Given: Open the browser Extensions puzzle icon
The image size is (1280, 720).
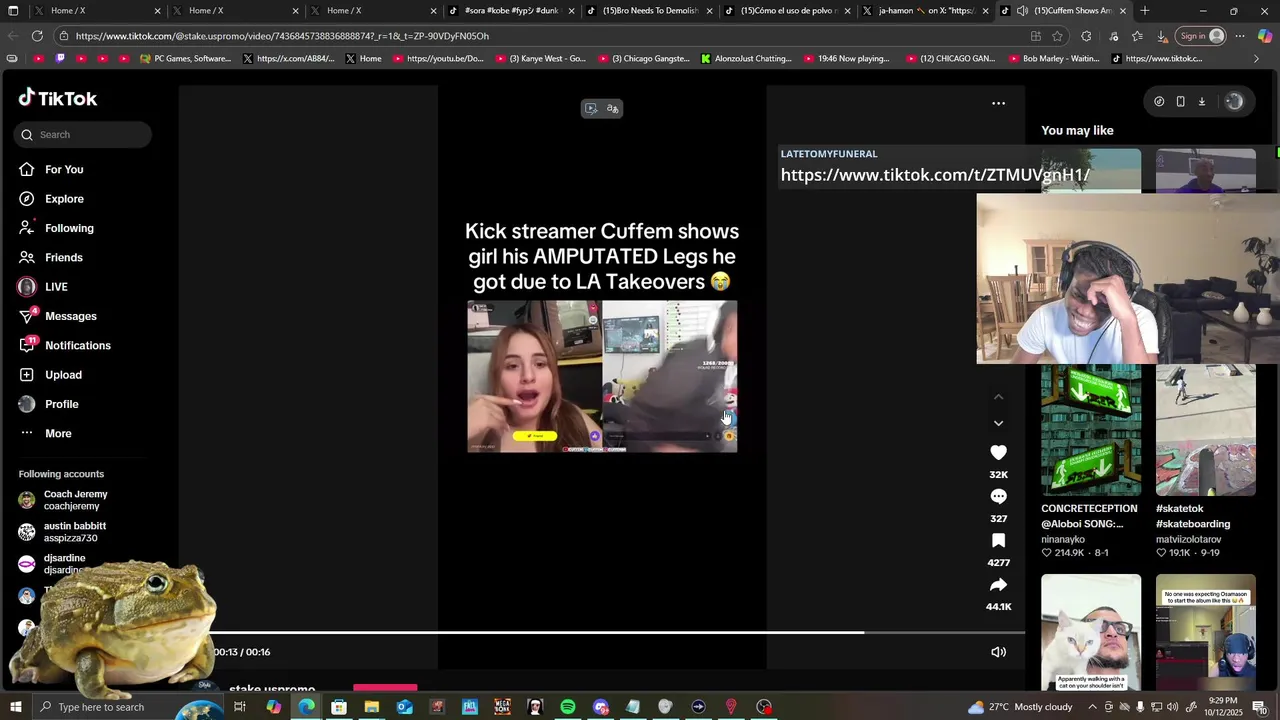Looking at the screenshot, I should pyautogui.click(x=1086, y=36).
